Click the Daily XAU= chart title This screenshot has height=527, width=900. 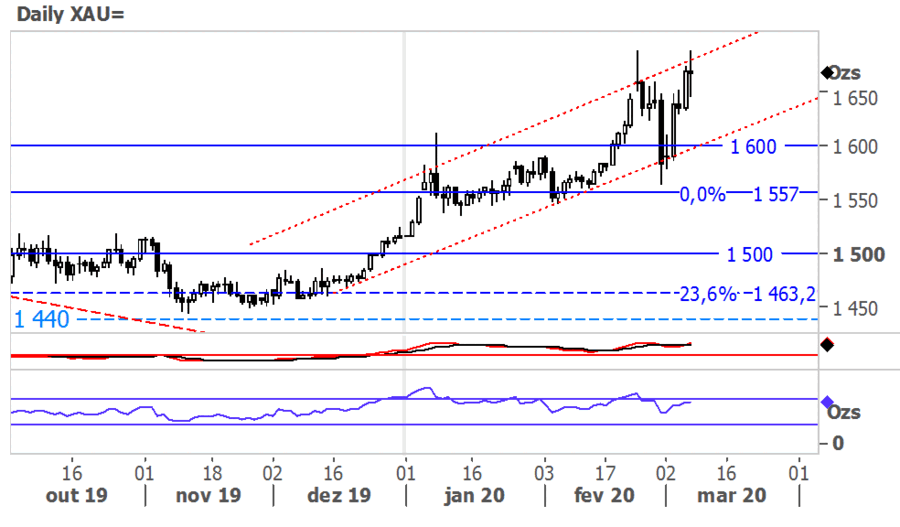point(70,14)
